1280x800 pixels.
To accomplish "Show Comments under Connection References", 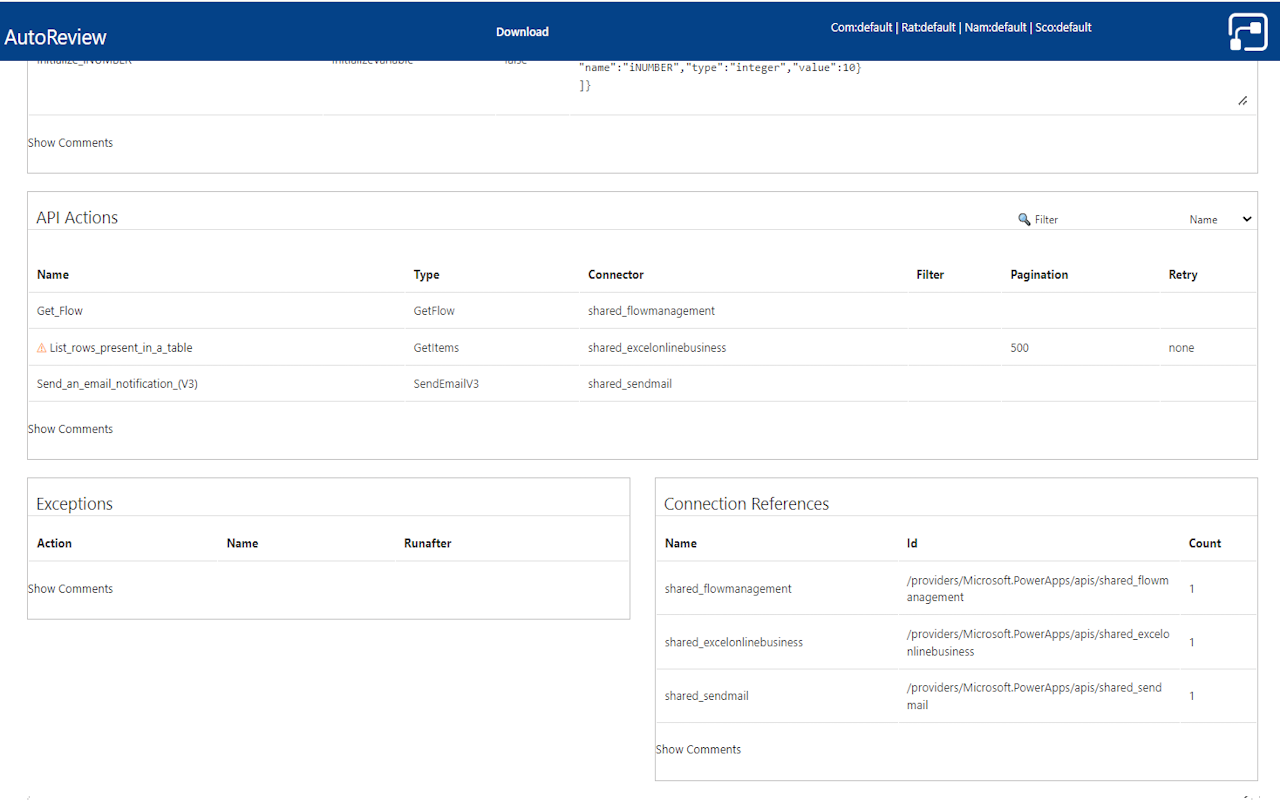I will tap(698, 748).
